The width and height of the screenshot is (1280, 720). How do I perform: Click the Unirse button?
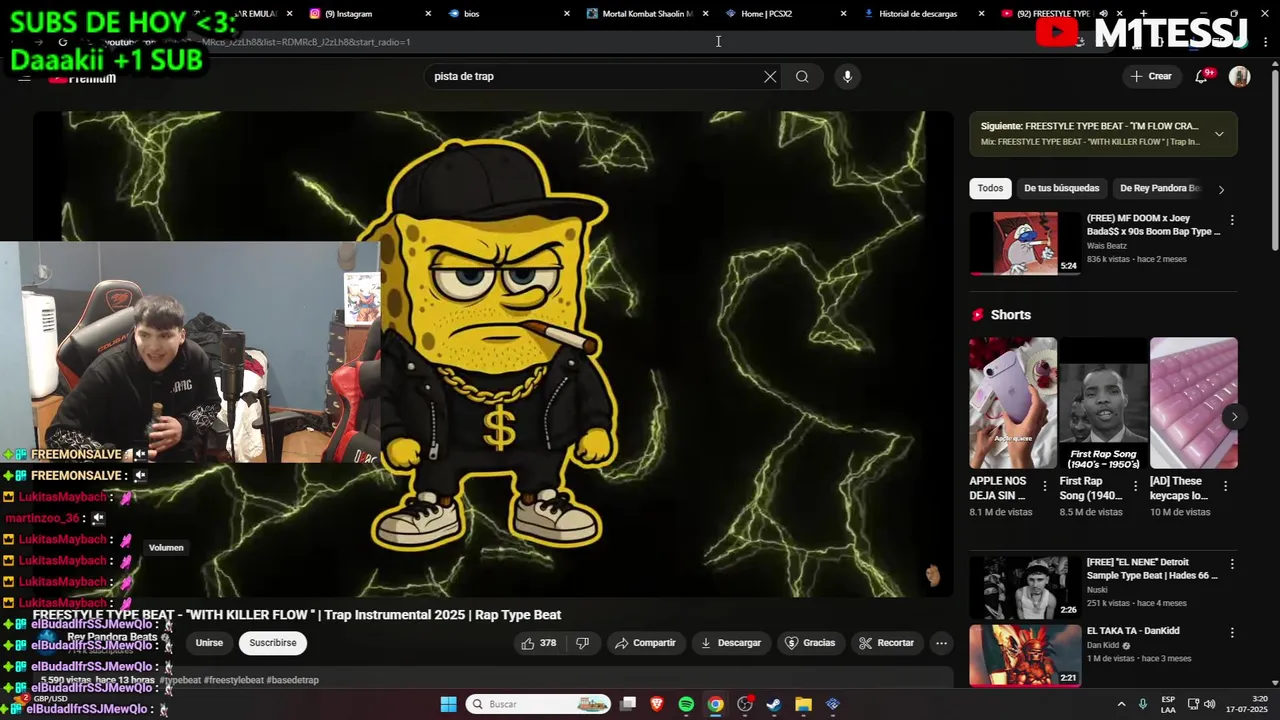pos(209,643)
